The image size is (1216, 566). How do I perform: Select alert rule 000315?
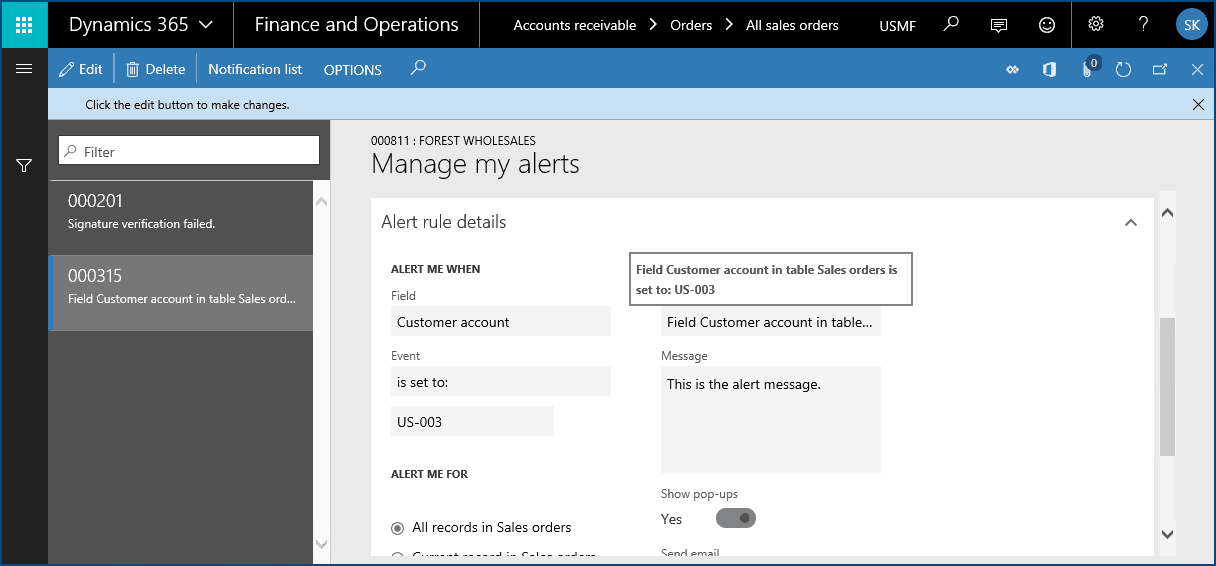click(181, 293)
